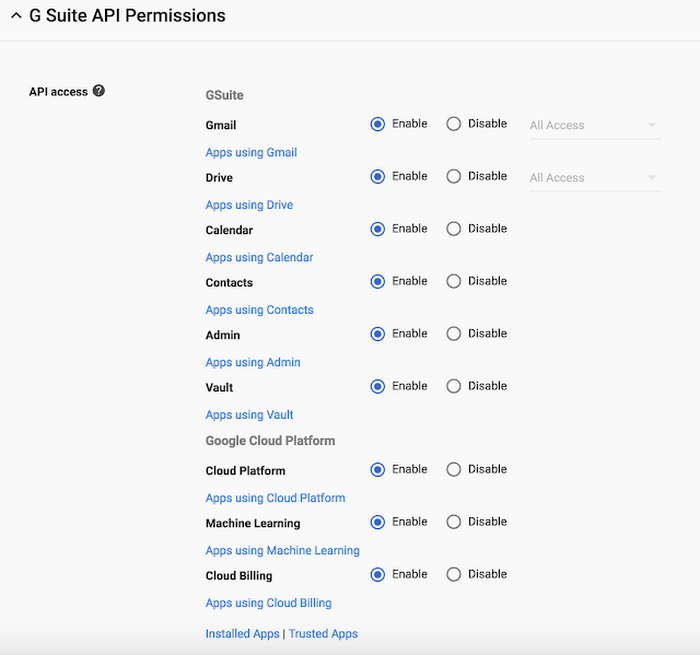This screenshot has width=700, height=655.
Task: Select Enable for Machine Learning
Action: click(378, 522)
